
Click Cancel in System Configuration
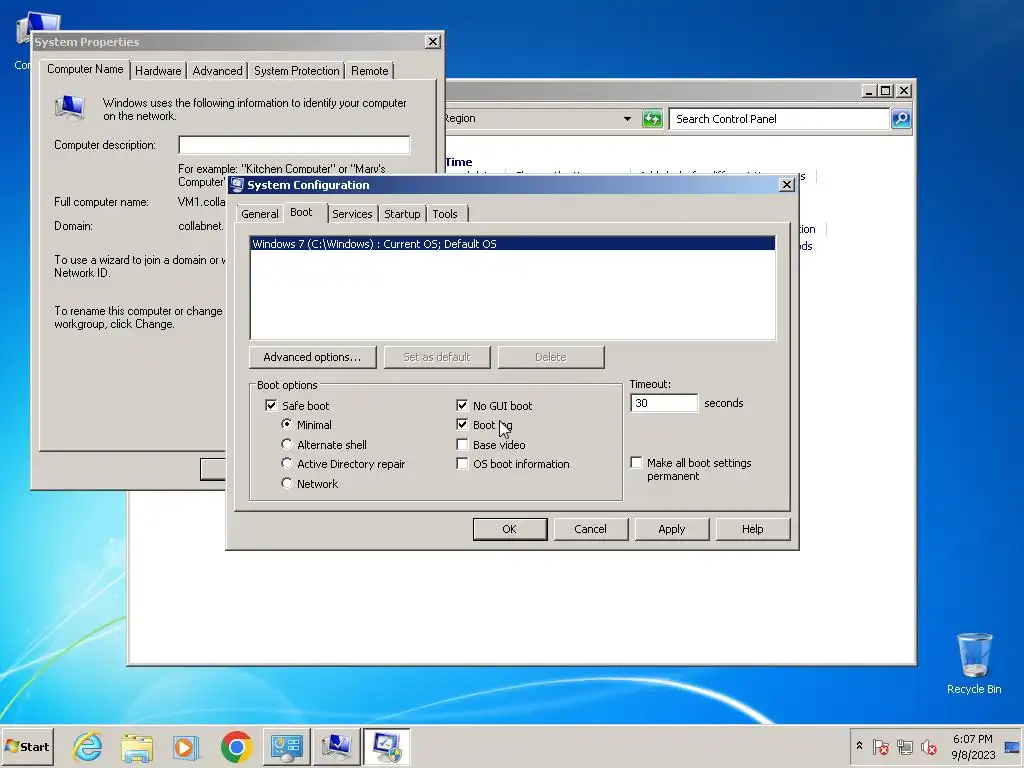pyautogui.click(x=590, y=529)
